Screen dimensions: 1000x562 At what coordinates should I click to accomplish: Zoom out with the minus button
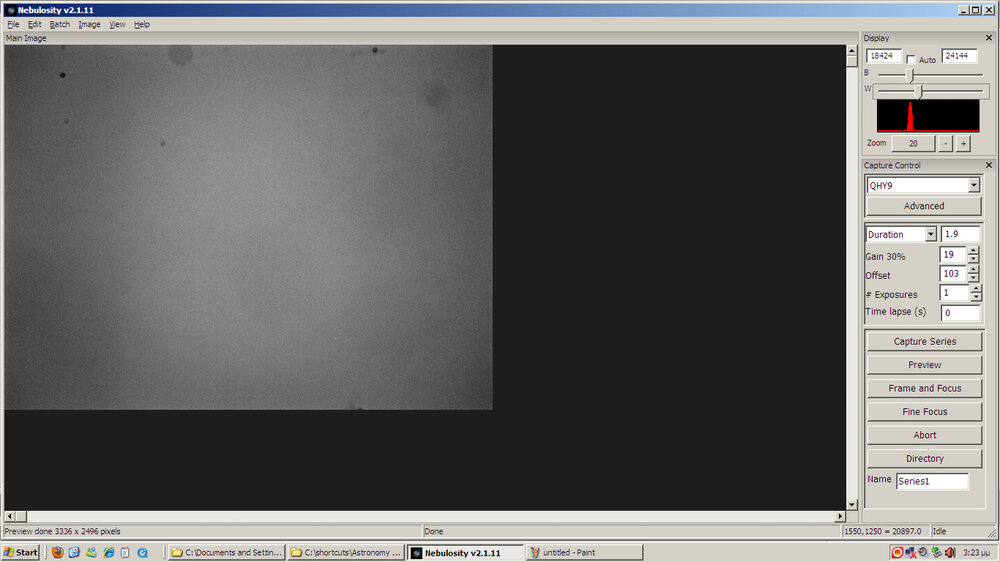tap(945, 144)
